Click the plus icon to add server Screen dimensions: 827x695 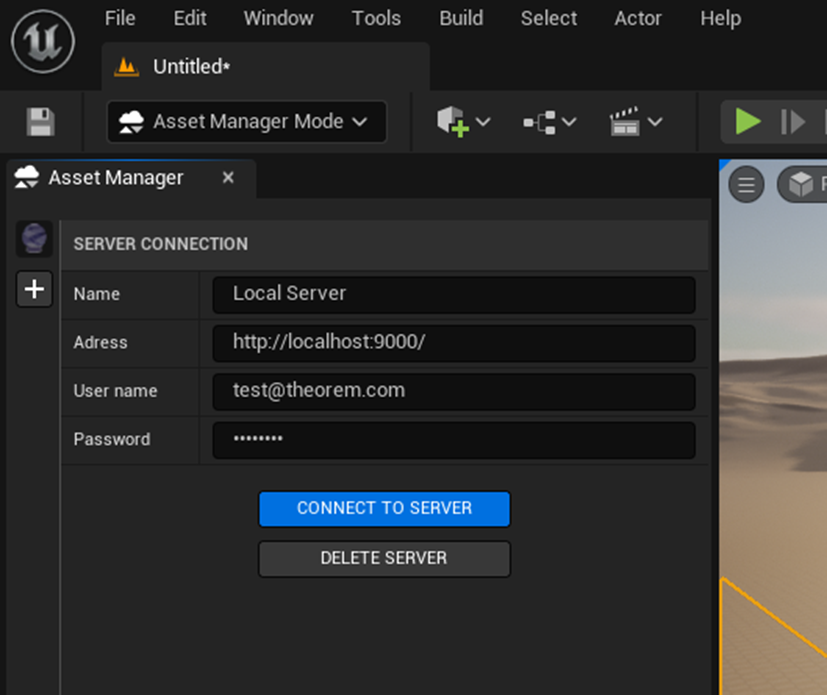tap(34, 290)
